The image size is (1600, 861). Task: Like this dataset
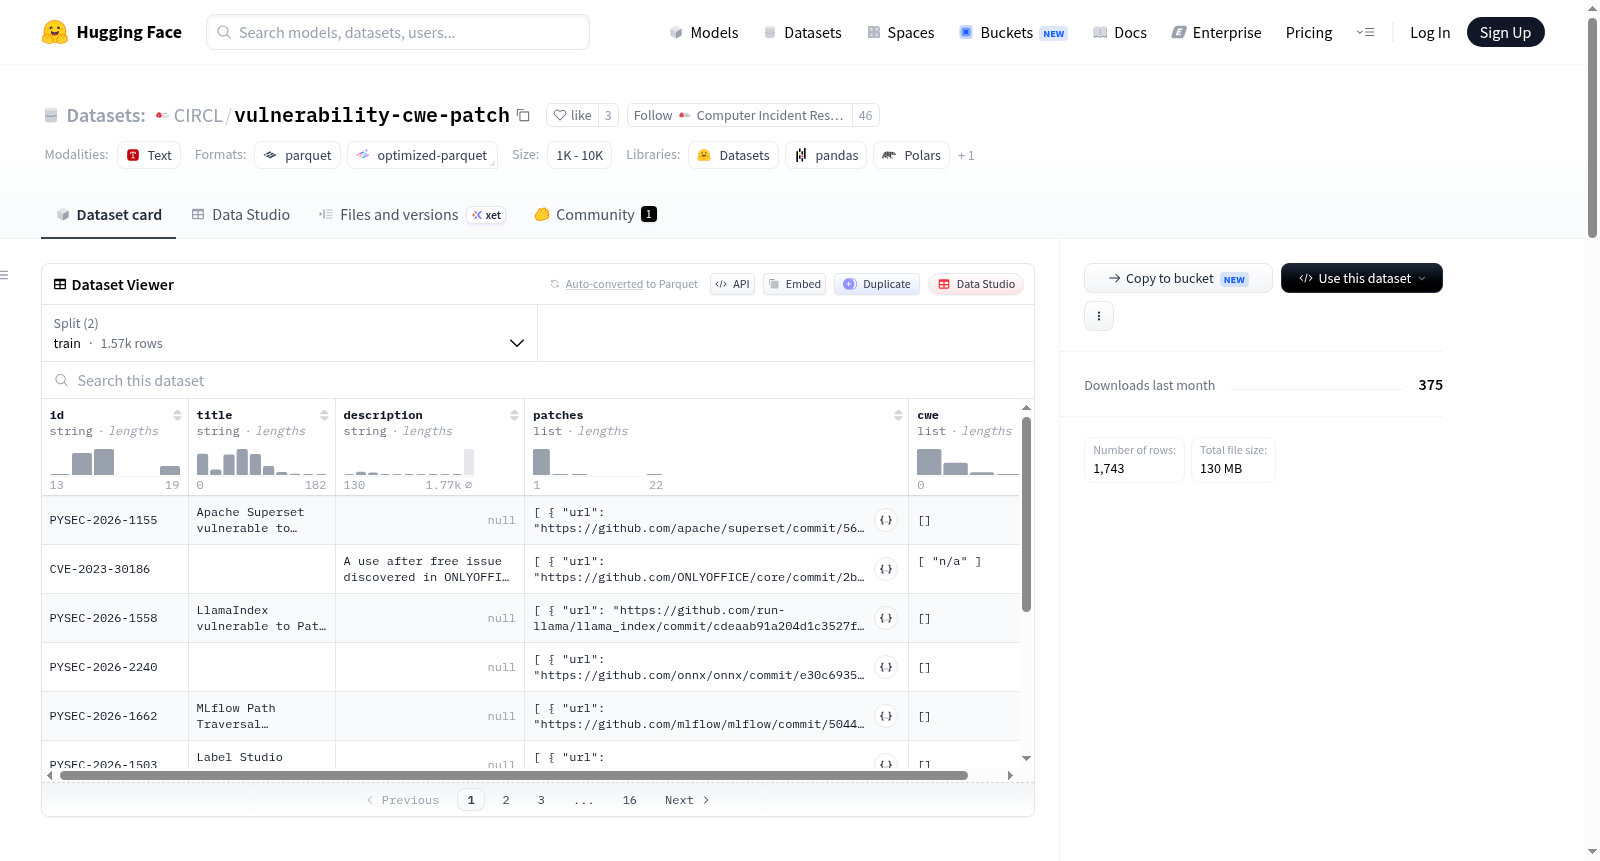click(x=572, y=115)
